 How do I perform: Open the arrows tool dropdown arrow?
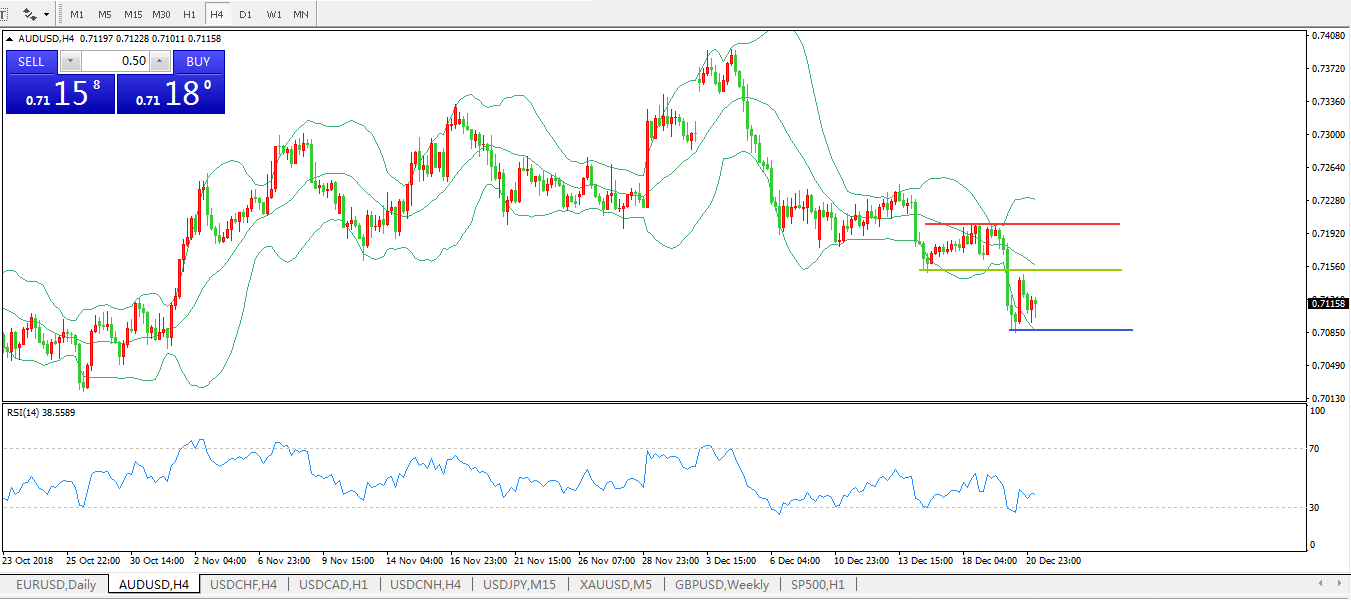[x=48, y=15]
